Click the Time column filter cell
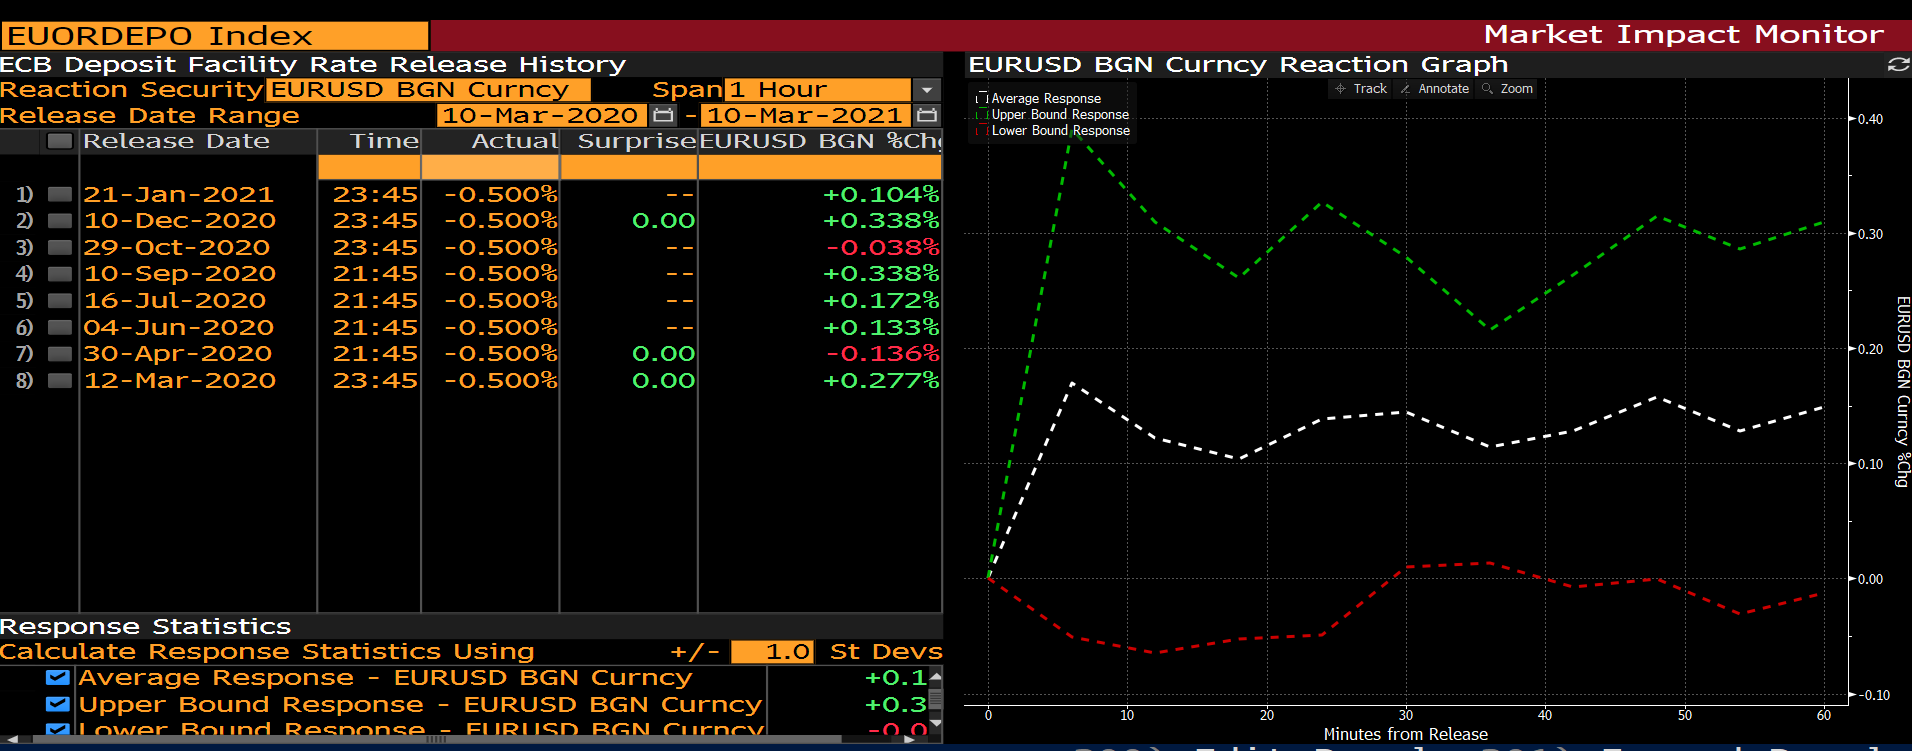The width and height of the screenshot is (1912, 751). 369,167
